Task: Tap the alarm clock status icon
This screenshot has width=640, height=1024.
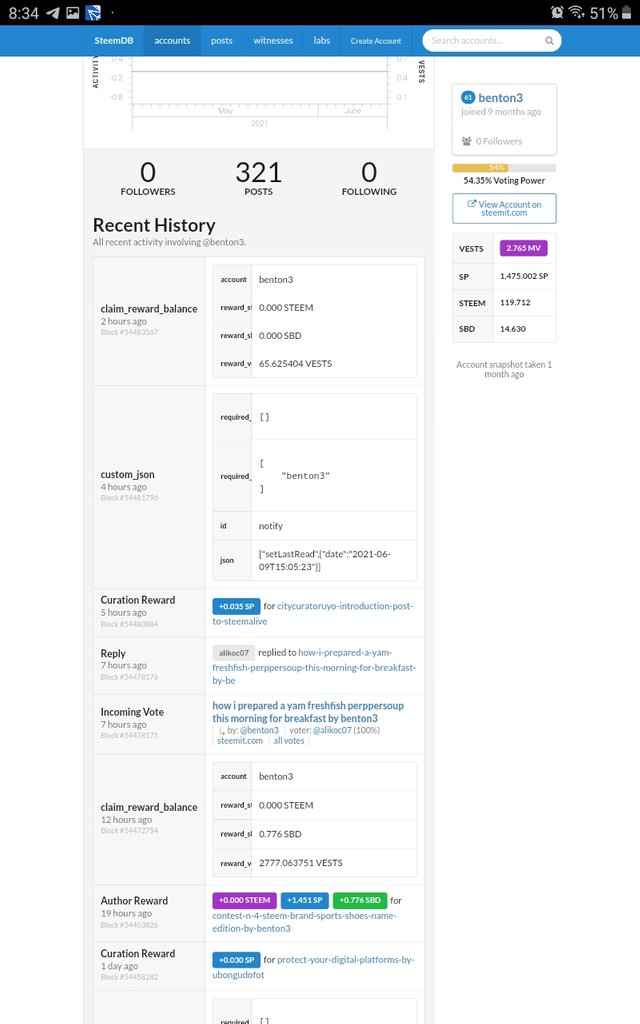Action: 557,13
